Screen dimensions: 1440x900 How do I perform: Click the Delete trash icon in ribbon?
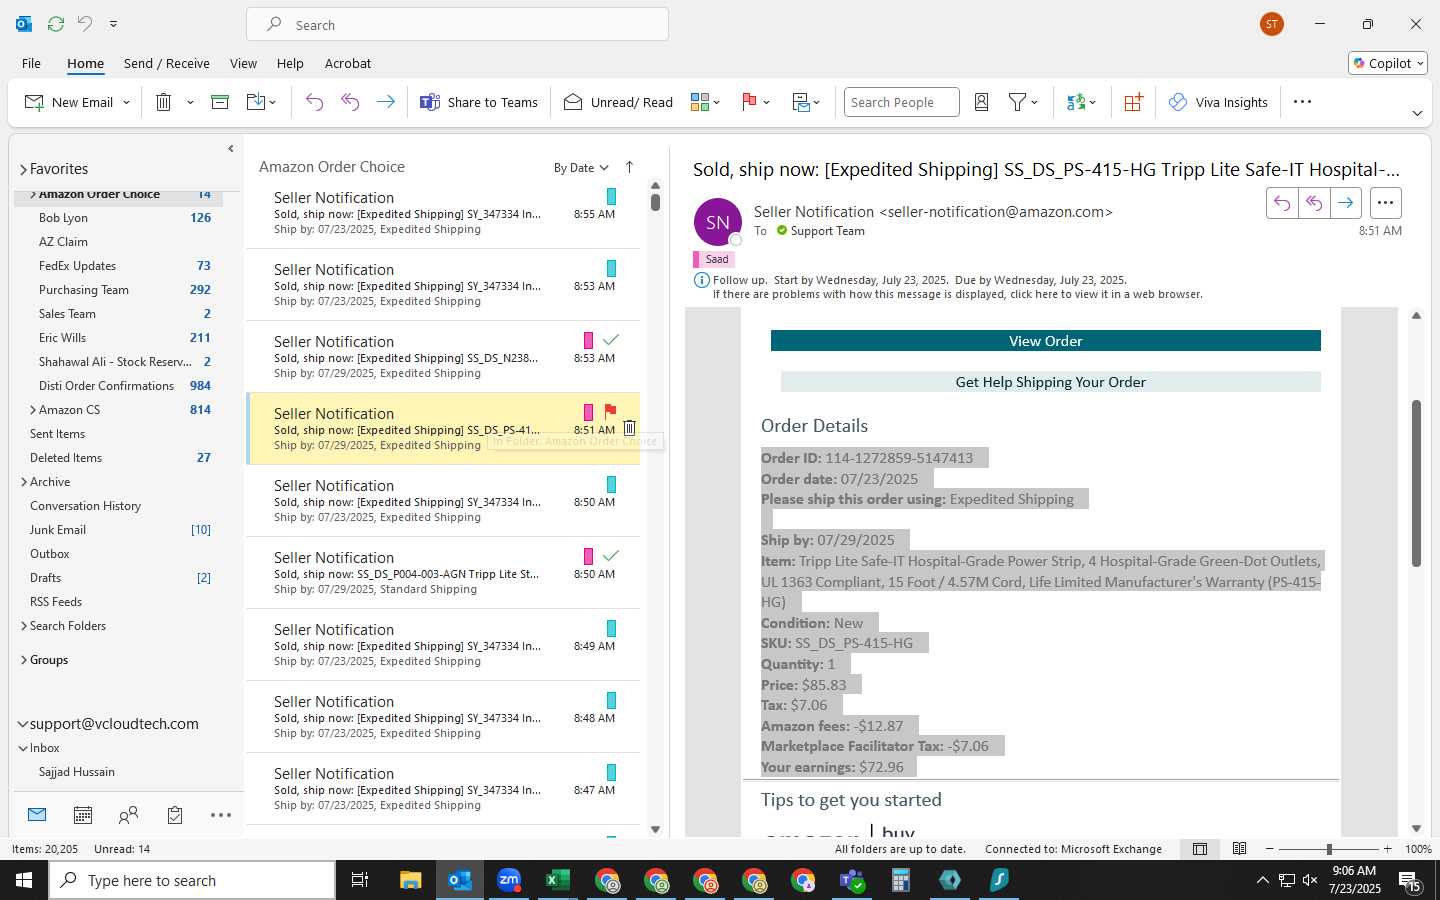tap(164, 102)
